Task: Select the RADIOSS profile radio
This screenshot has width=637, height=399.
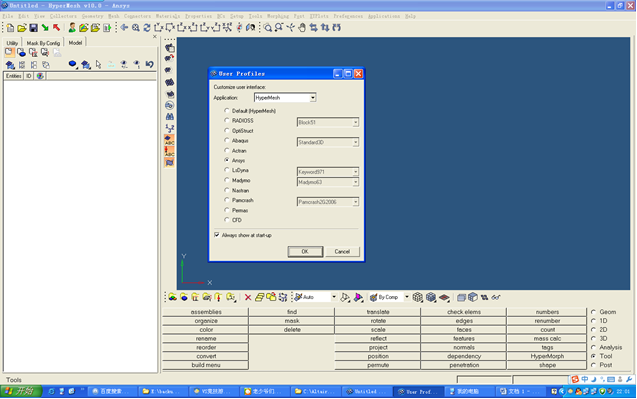Action: (x=227, y=120)
